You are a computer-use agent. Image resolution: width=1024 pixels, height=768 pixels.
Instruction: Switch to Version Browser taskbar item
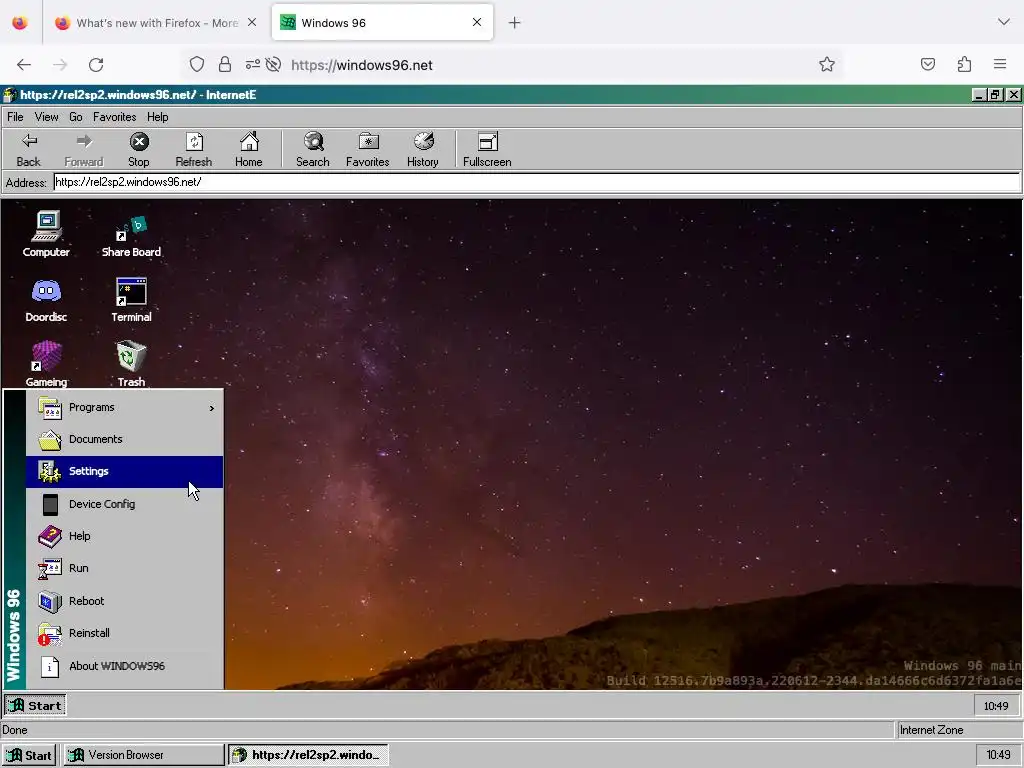[x=144, y=755]
